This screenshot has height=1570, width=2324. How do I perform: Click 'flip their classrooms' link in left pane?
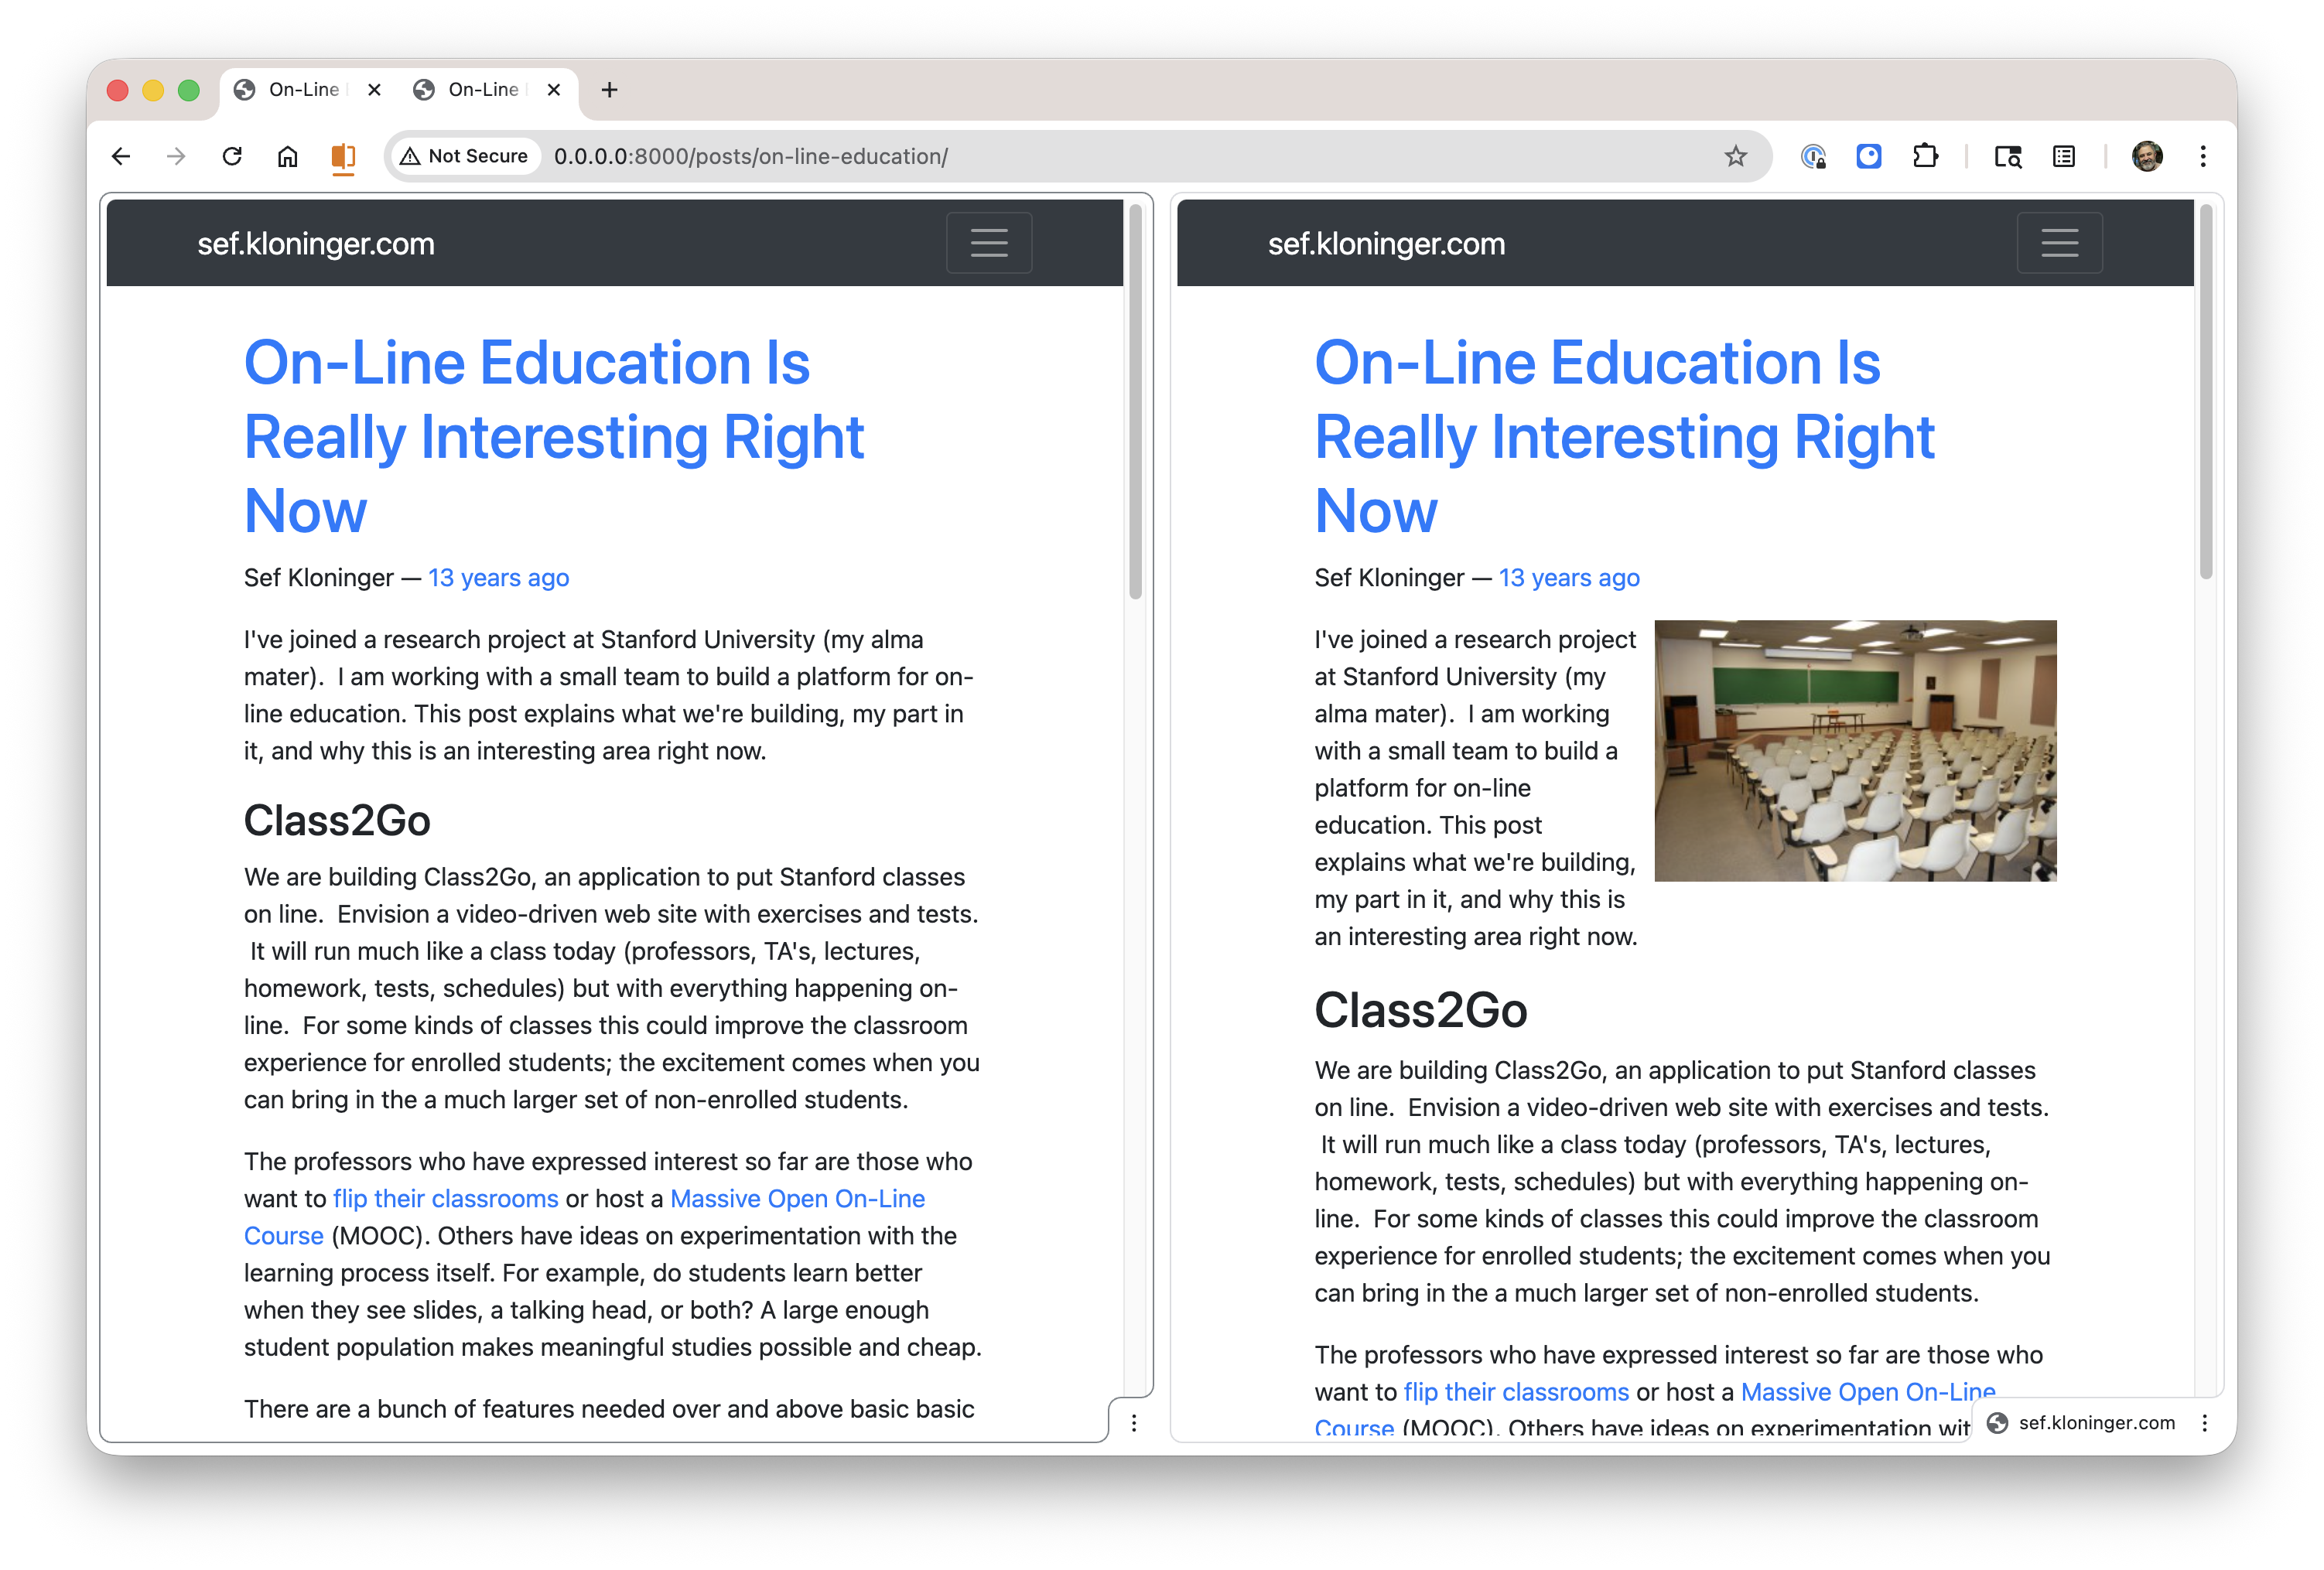point(445,1198)
